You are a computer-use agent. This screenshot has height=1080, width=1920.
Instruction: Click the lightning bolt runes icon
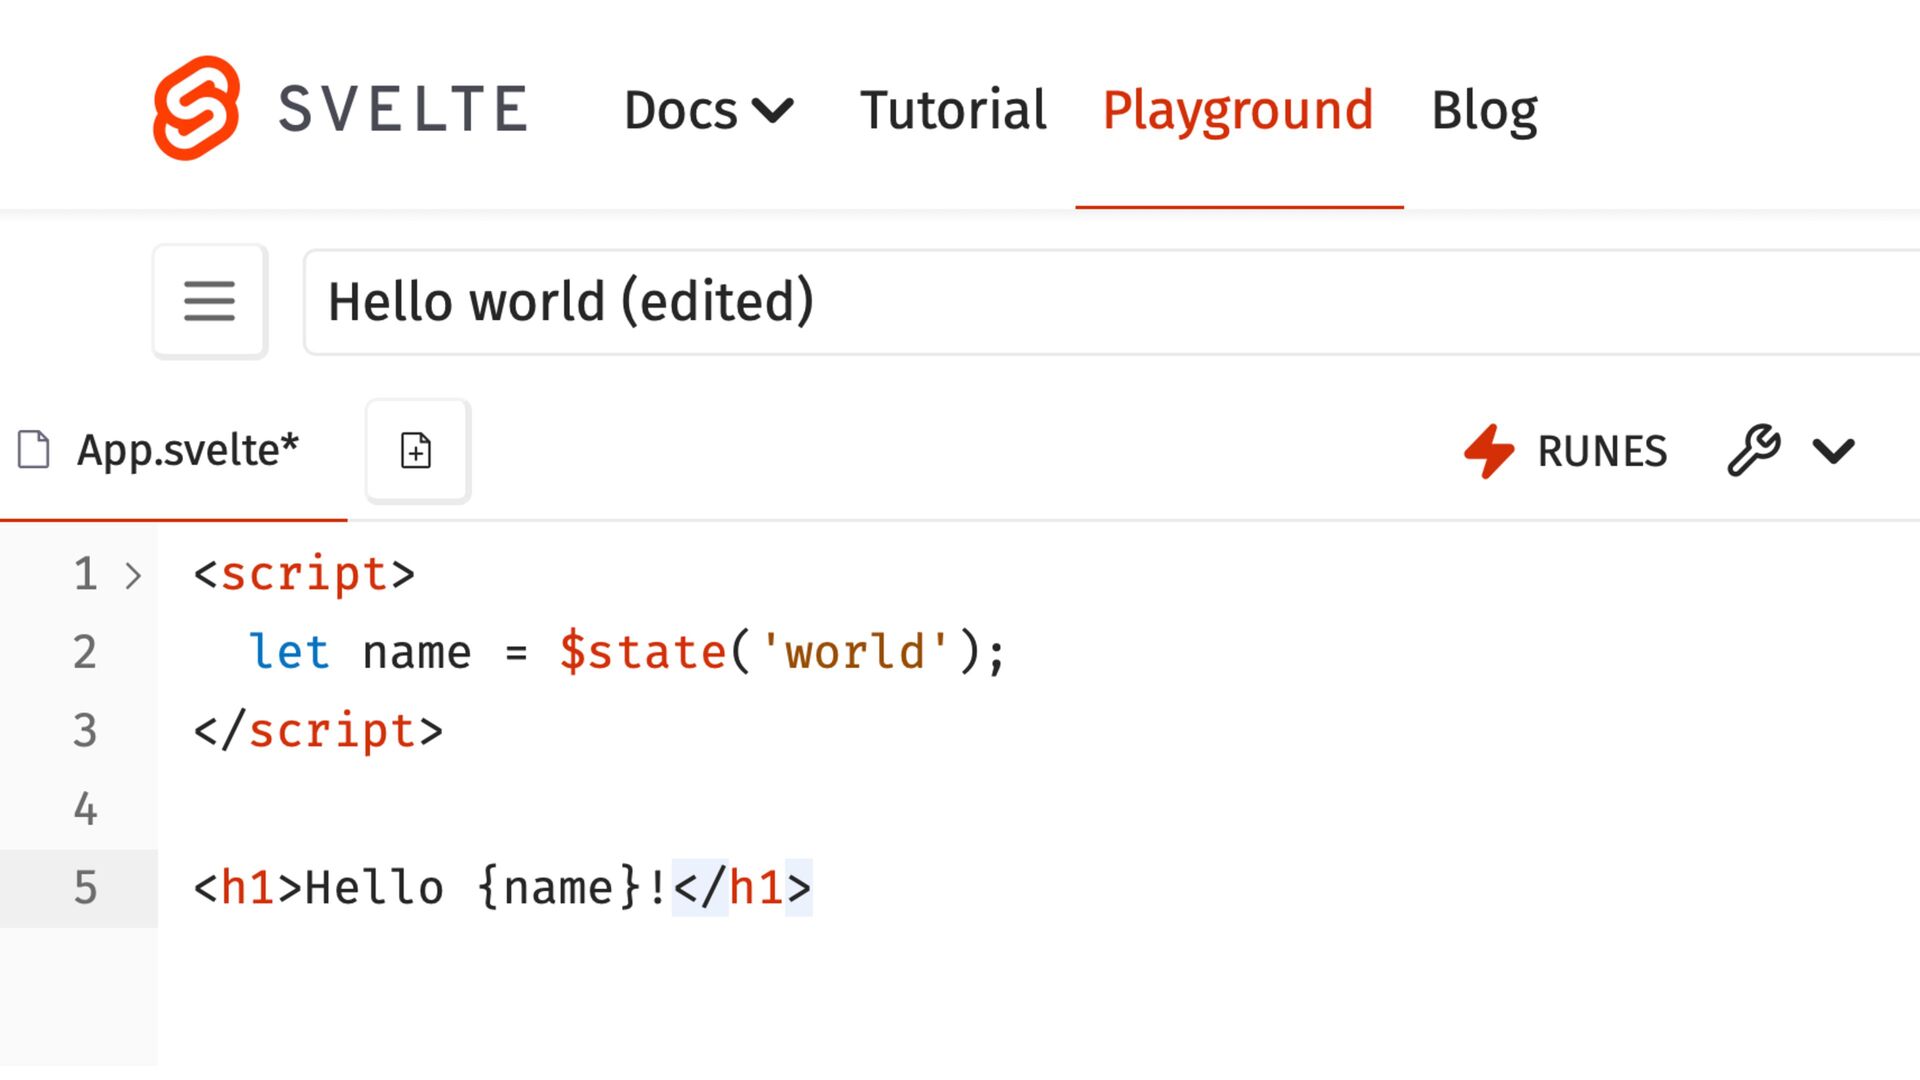tap(1489, 451)
